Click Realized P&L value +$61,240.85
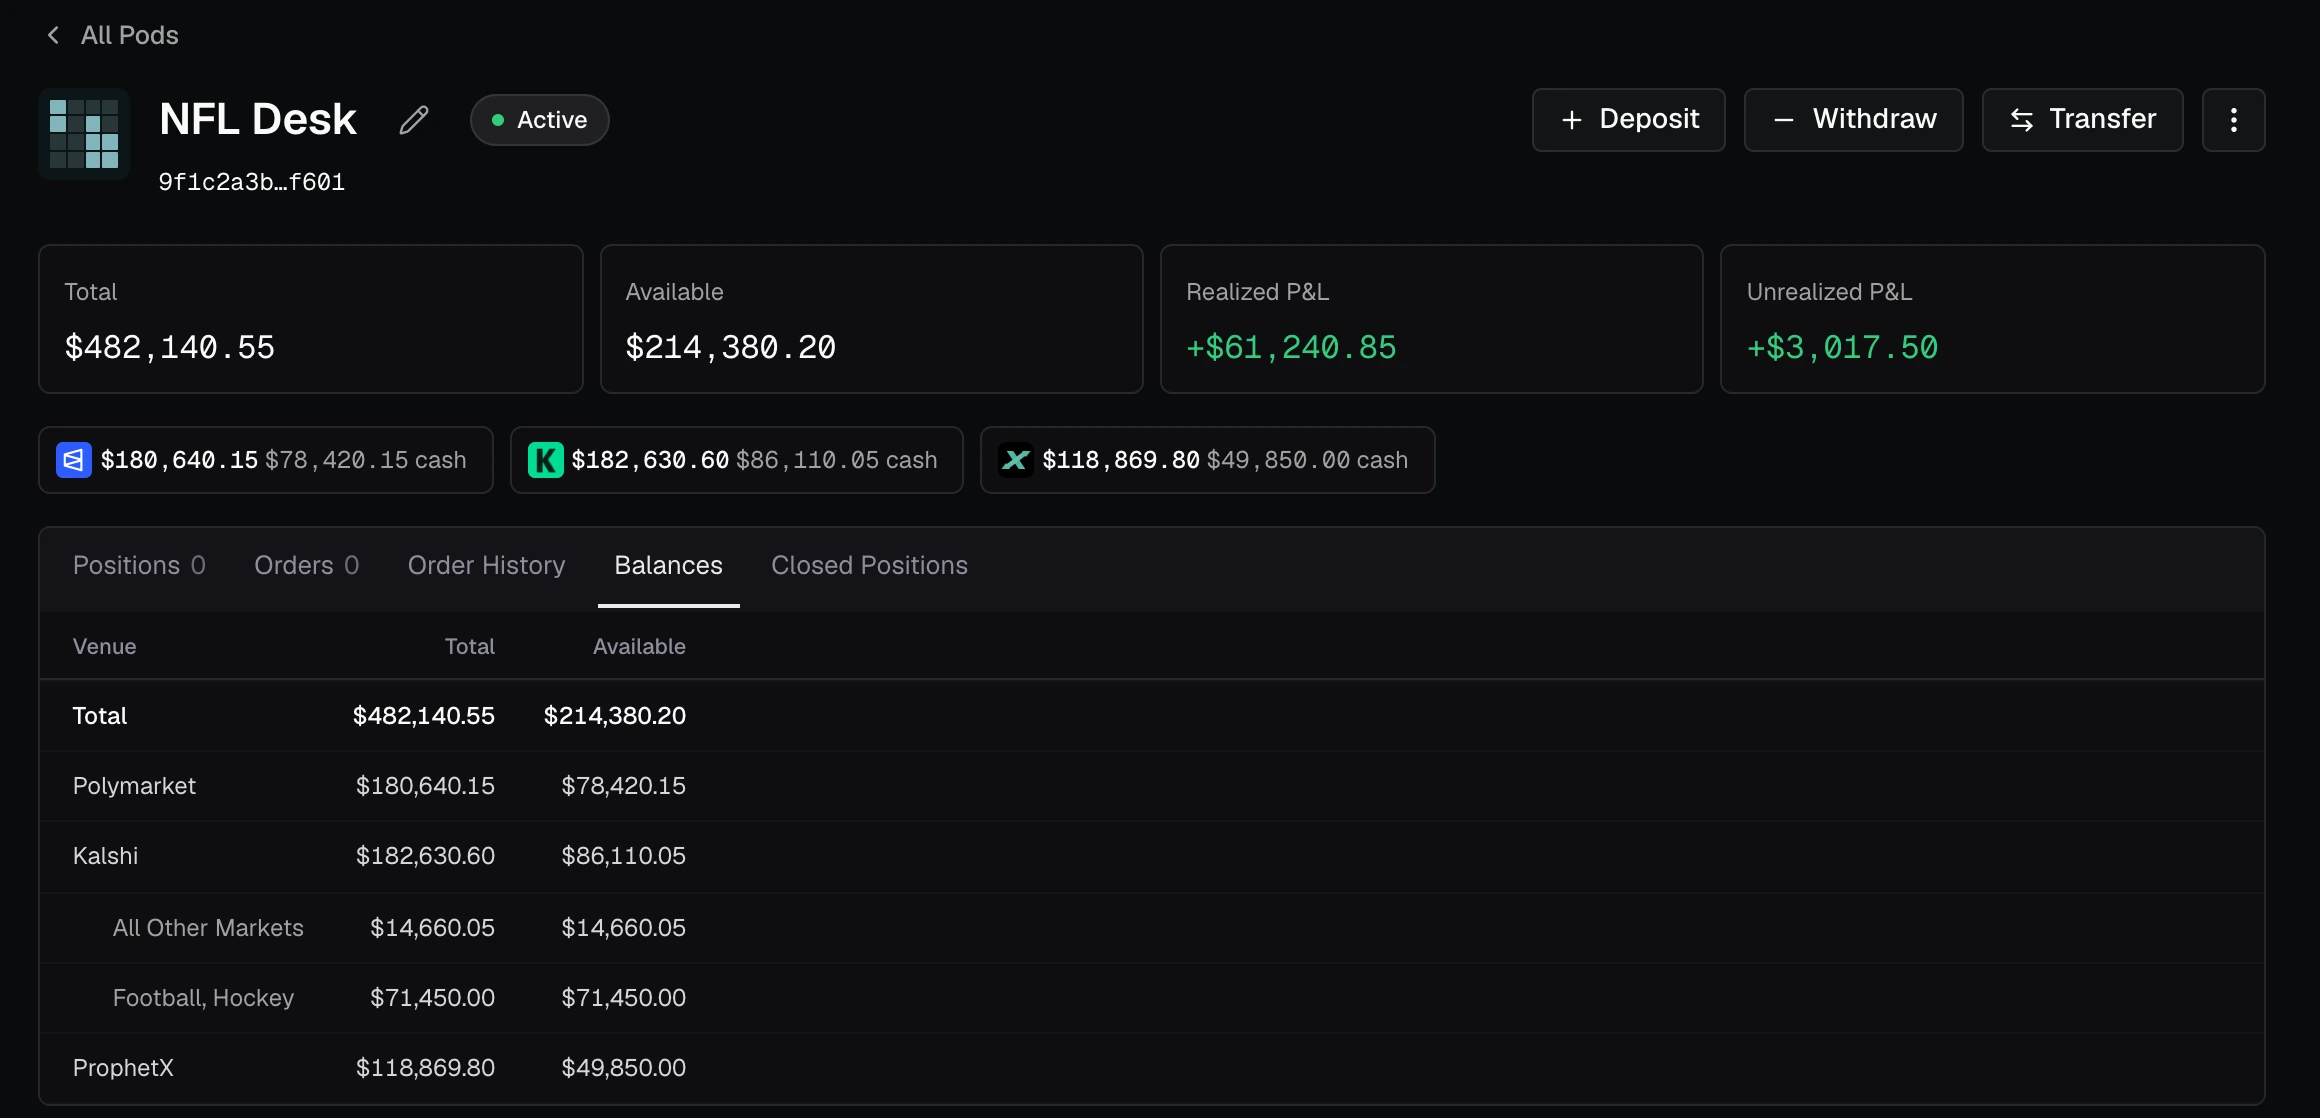Viewport: 2320px width, 1118px height. pos(1291,347)
